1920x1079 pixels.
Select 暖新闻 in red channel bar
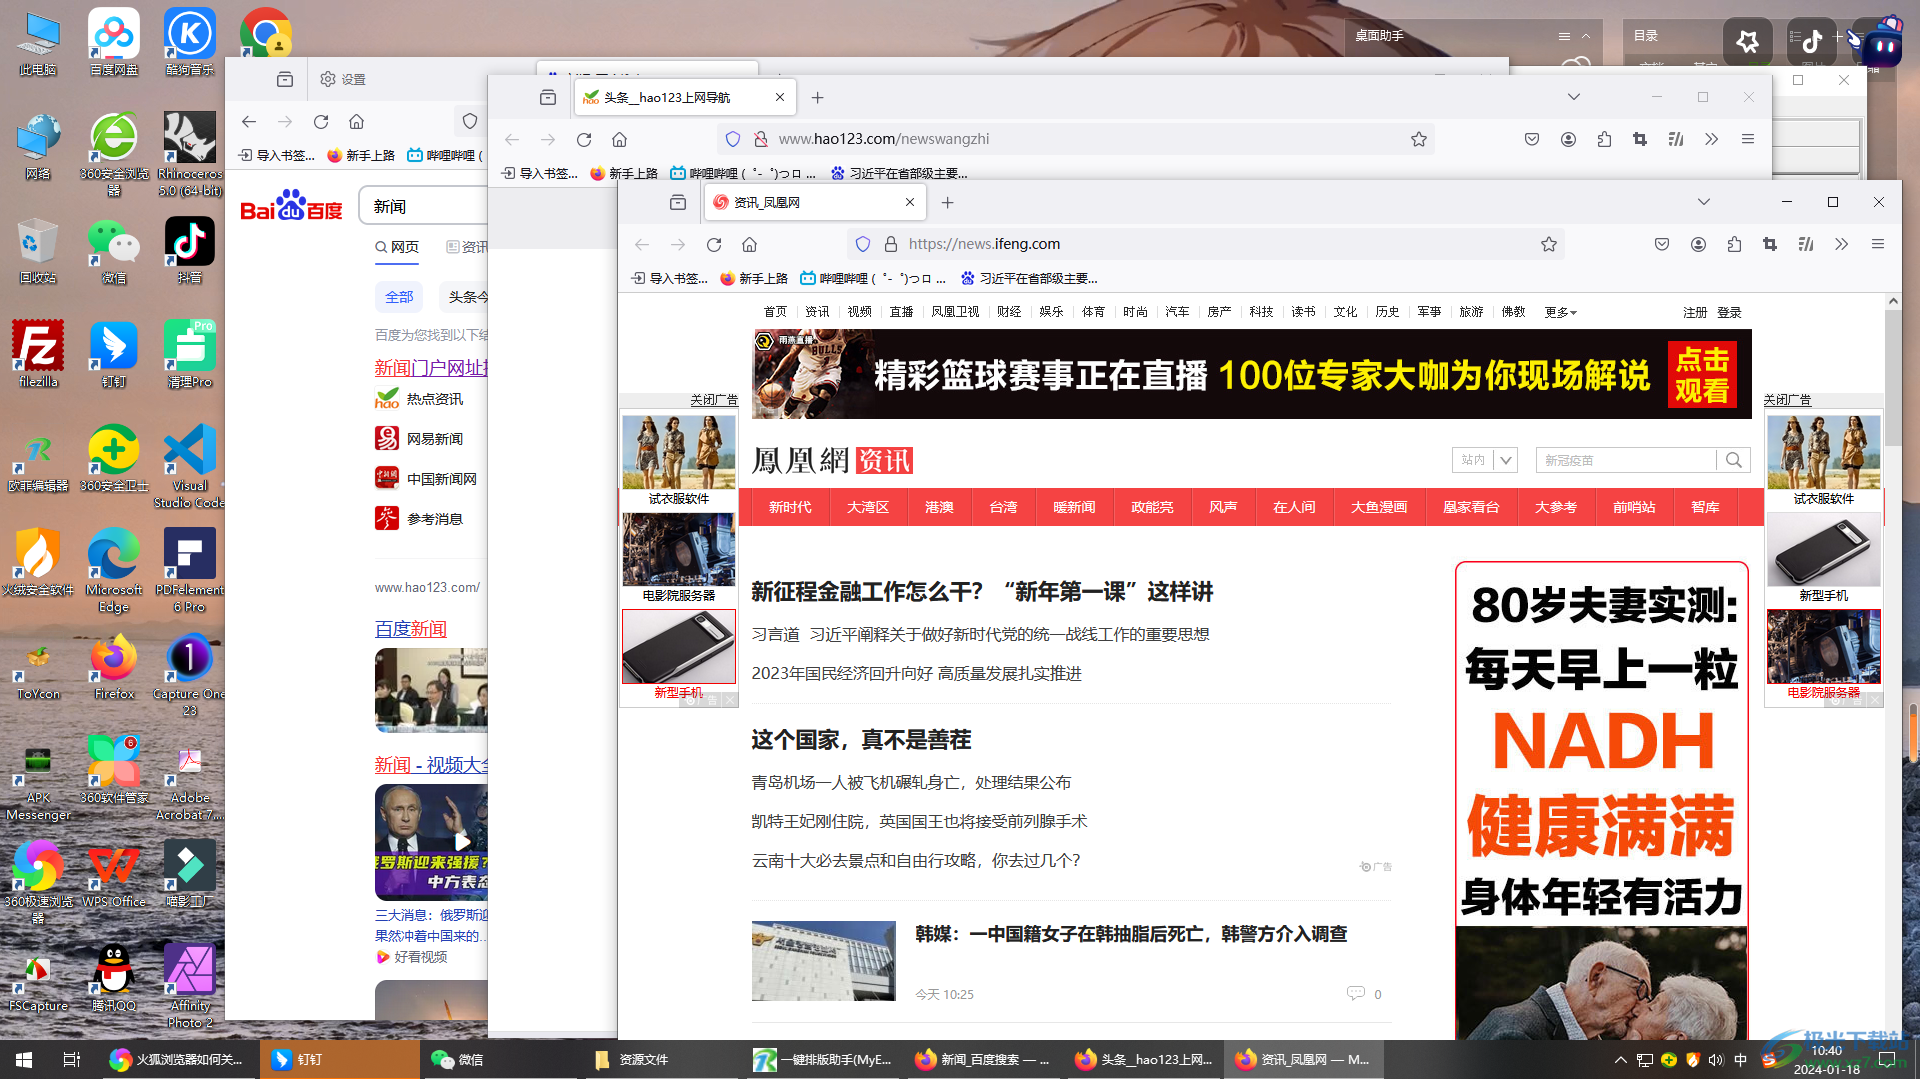pos(1074,507)
